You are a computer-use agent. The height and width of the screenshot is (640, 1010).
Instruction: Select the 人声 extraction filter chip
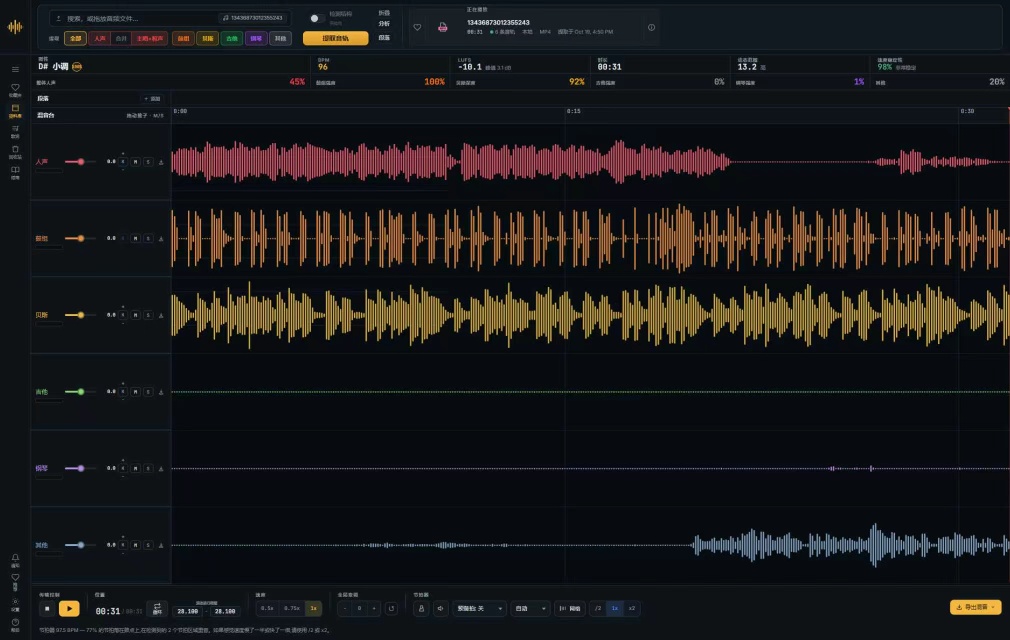point(99,39)
